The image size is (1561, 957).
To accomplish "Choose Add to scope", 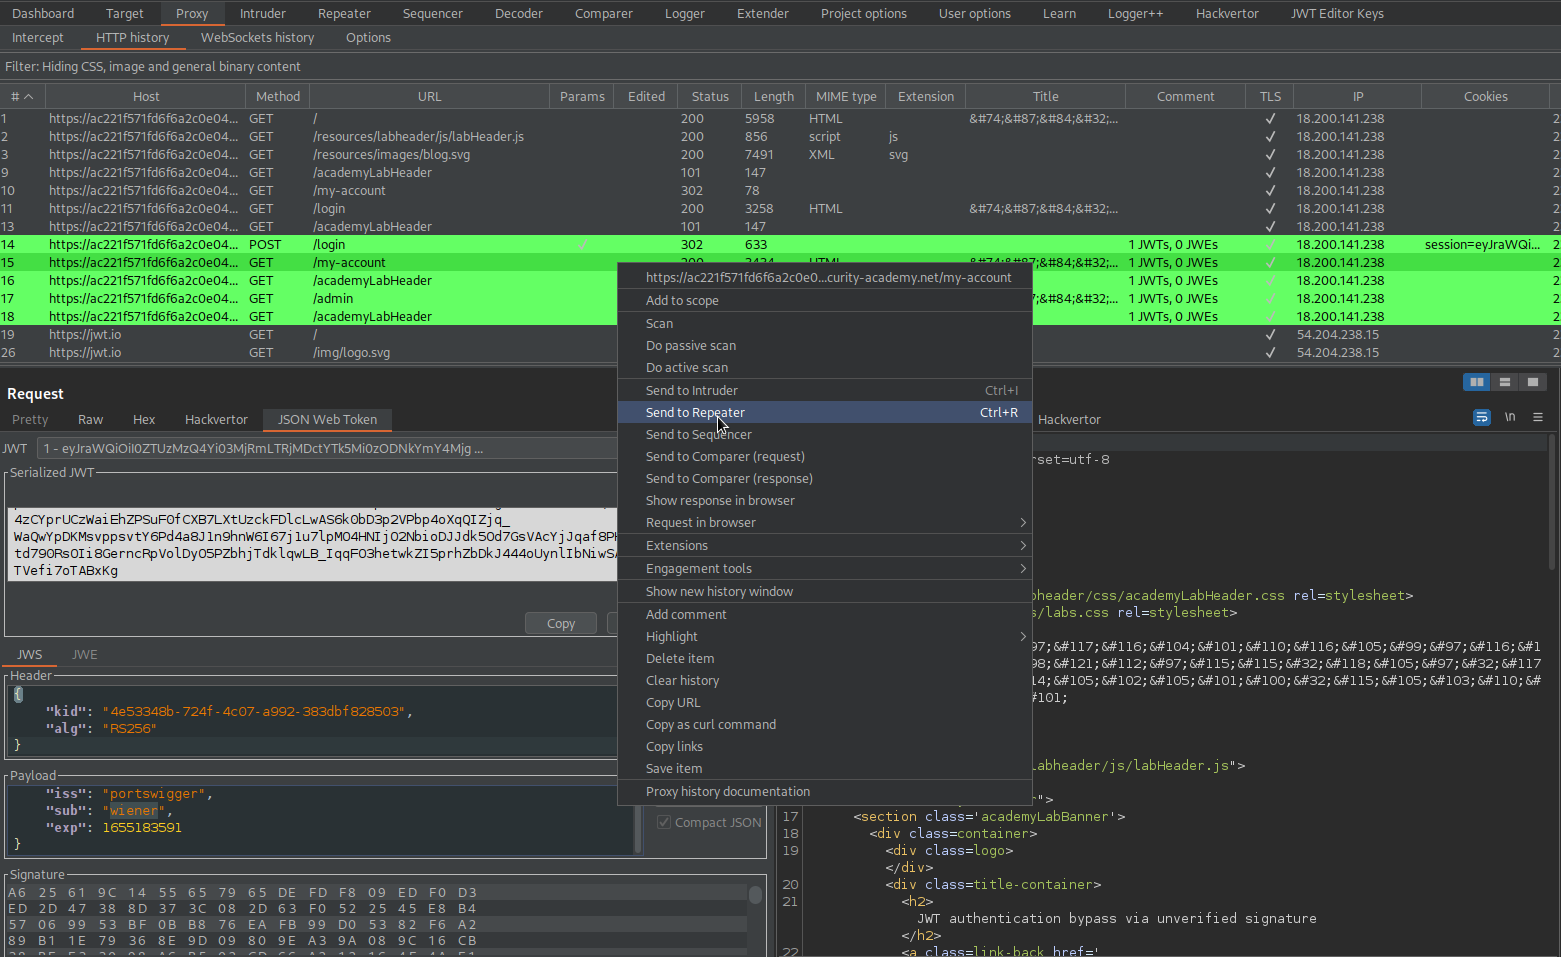I will (x=825, y=301).
